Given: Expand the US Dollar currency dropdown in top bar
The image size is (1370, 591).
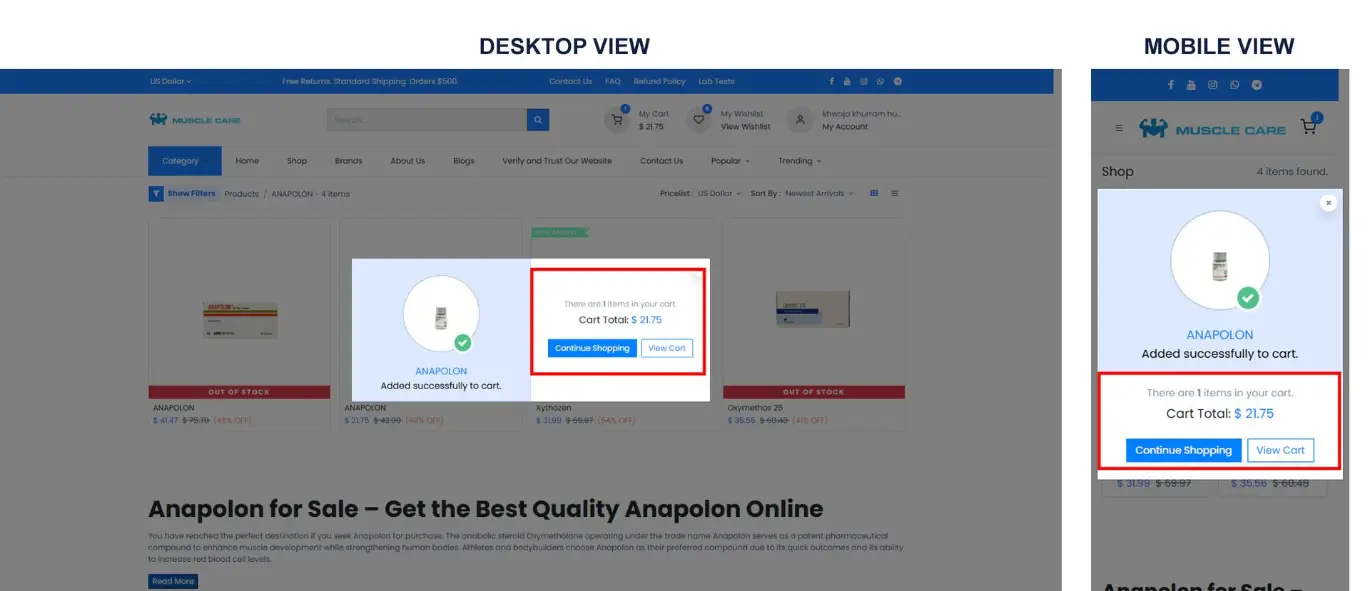Looking at the screenshot, I should pos(170,81).
